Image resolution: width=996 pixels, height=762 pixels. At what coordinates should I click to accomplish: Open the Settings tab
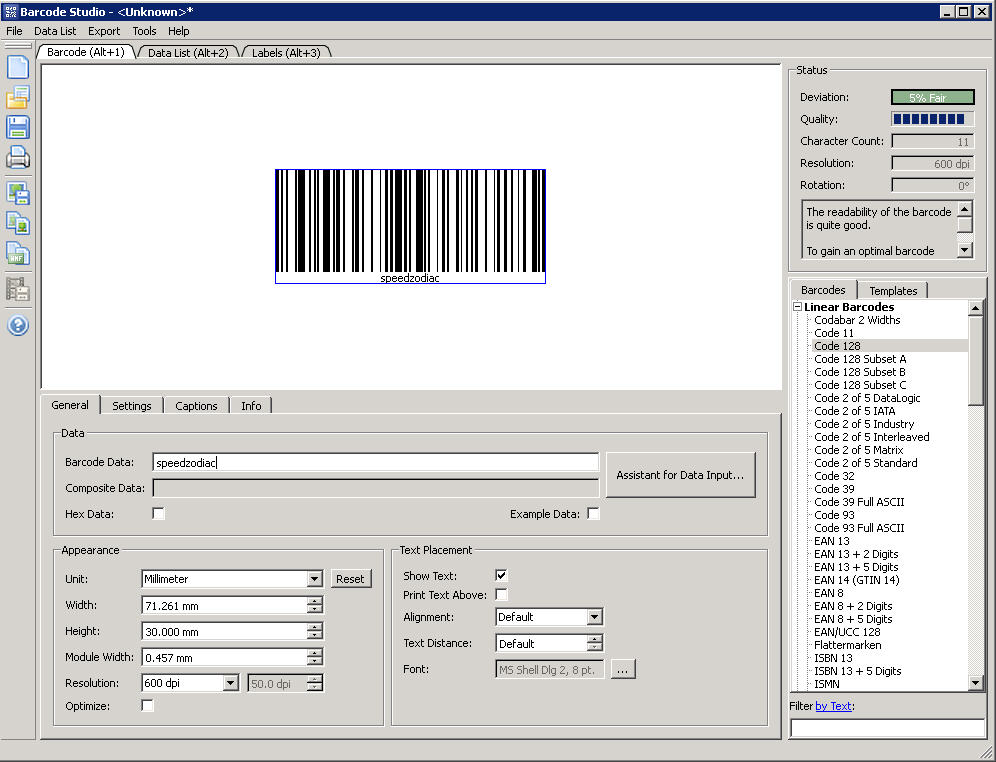coord(131,406)
